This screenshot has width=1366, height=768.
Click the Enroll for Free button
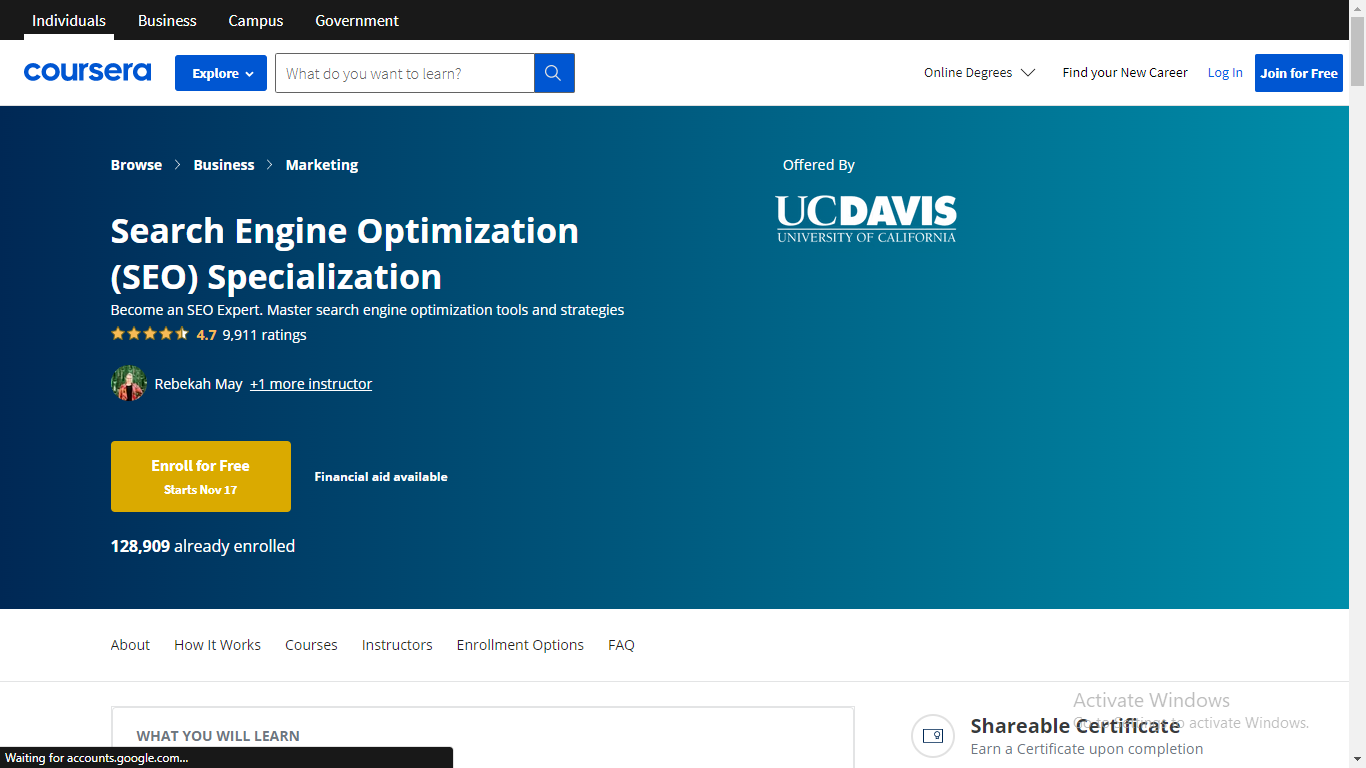201,476
